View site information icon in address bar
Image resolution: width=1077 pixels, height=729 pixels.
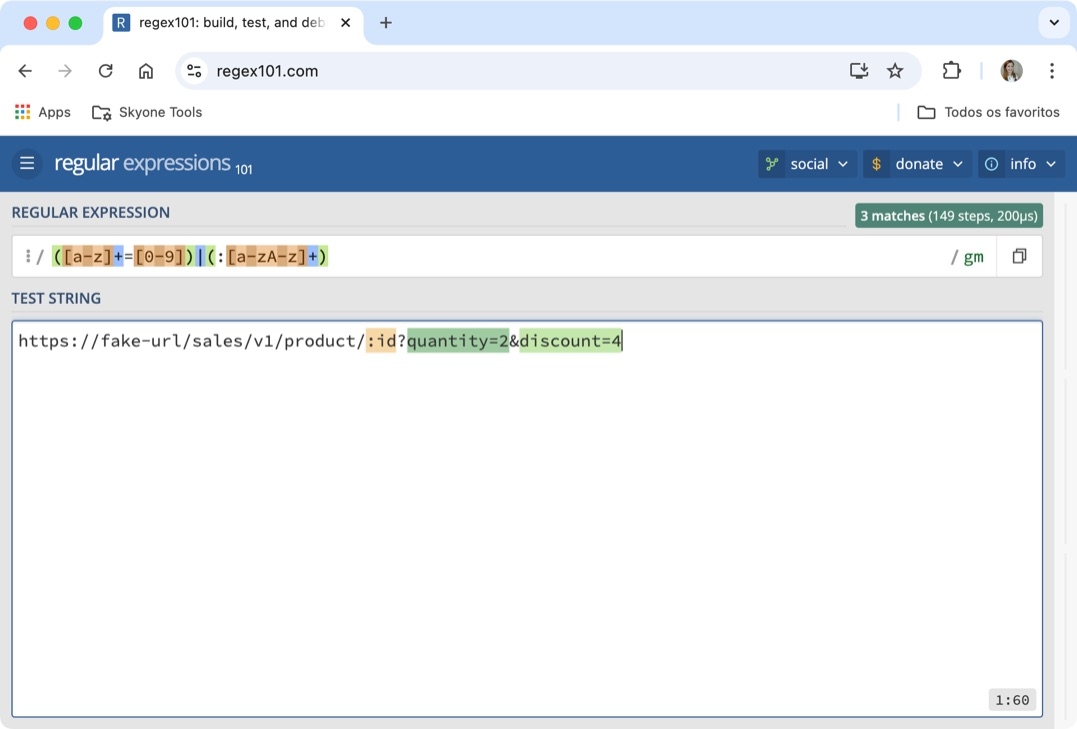coord(195,71)
